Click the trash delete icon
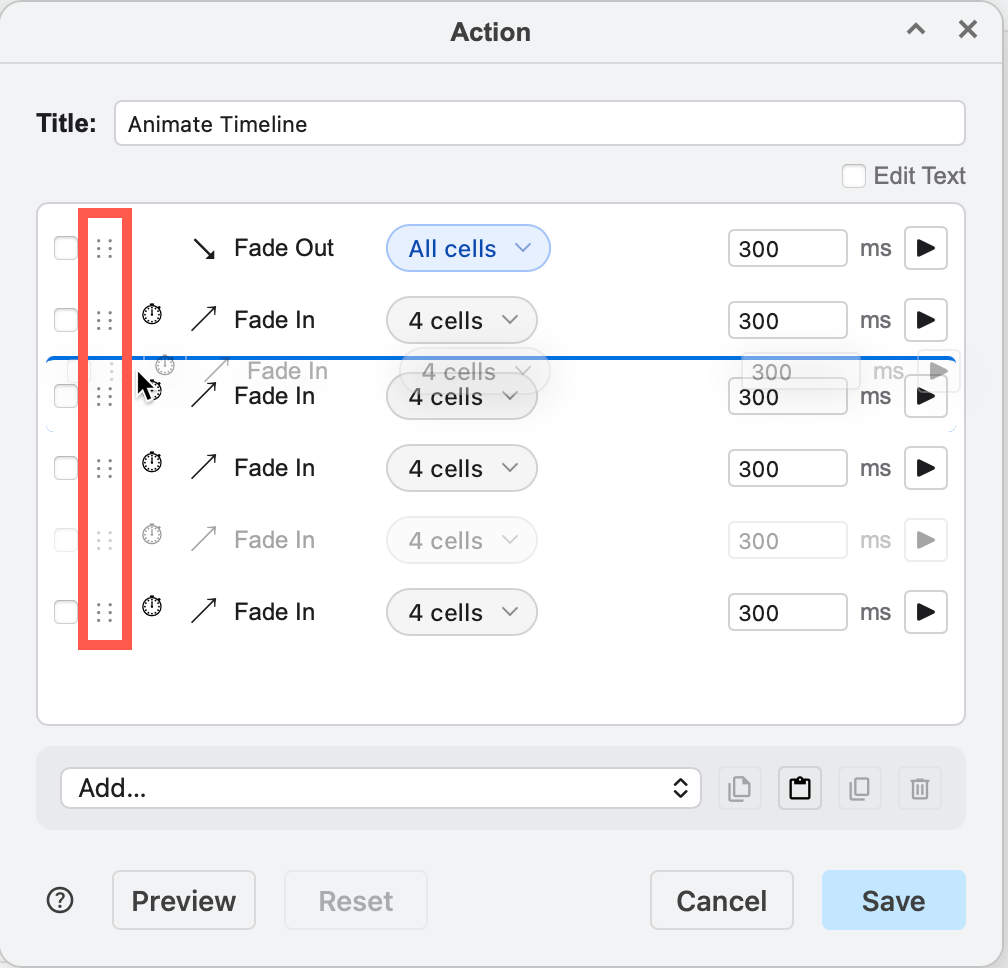This screenshot has width=1008, height=968. click(x=920, y=788)
